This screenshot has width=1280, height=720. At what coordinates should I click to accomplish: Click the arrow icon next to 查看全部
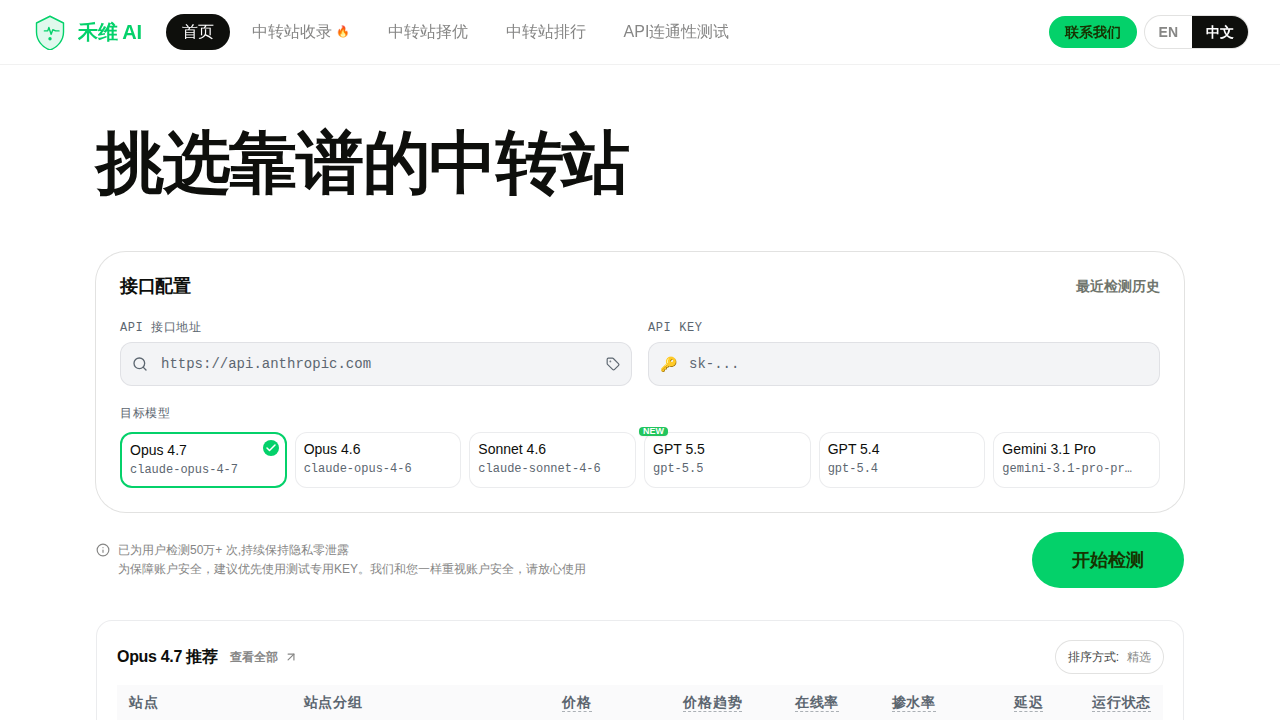(291, 657)
